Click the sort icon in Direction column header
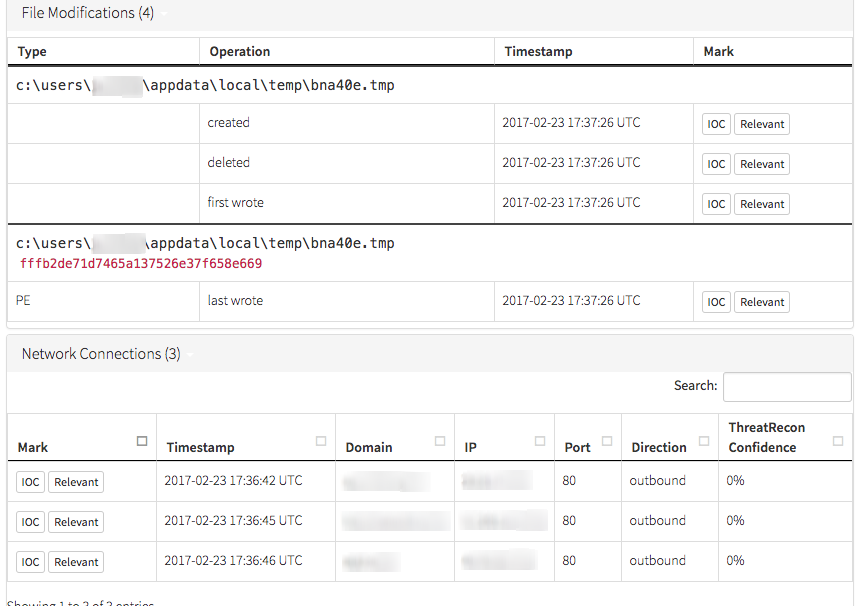 [x=704, y=441]
